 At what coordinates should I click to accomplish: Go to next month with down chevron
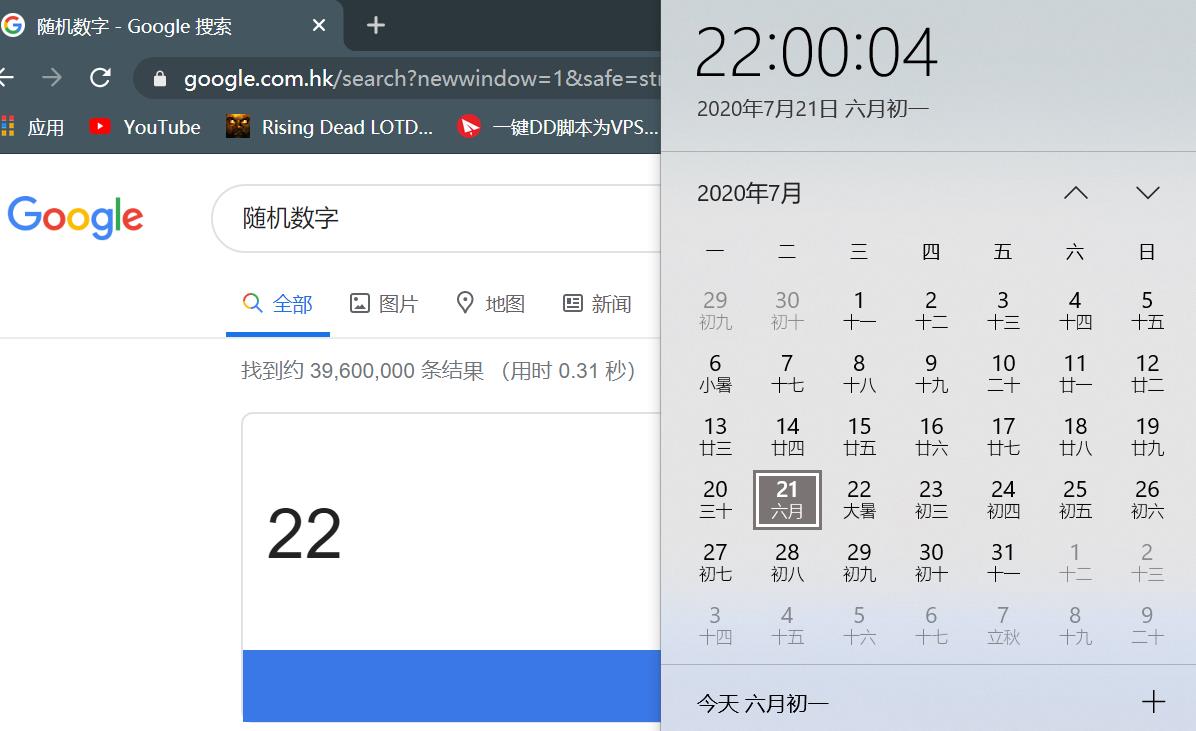(1147, 193)
